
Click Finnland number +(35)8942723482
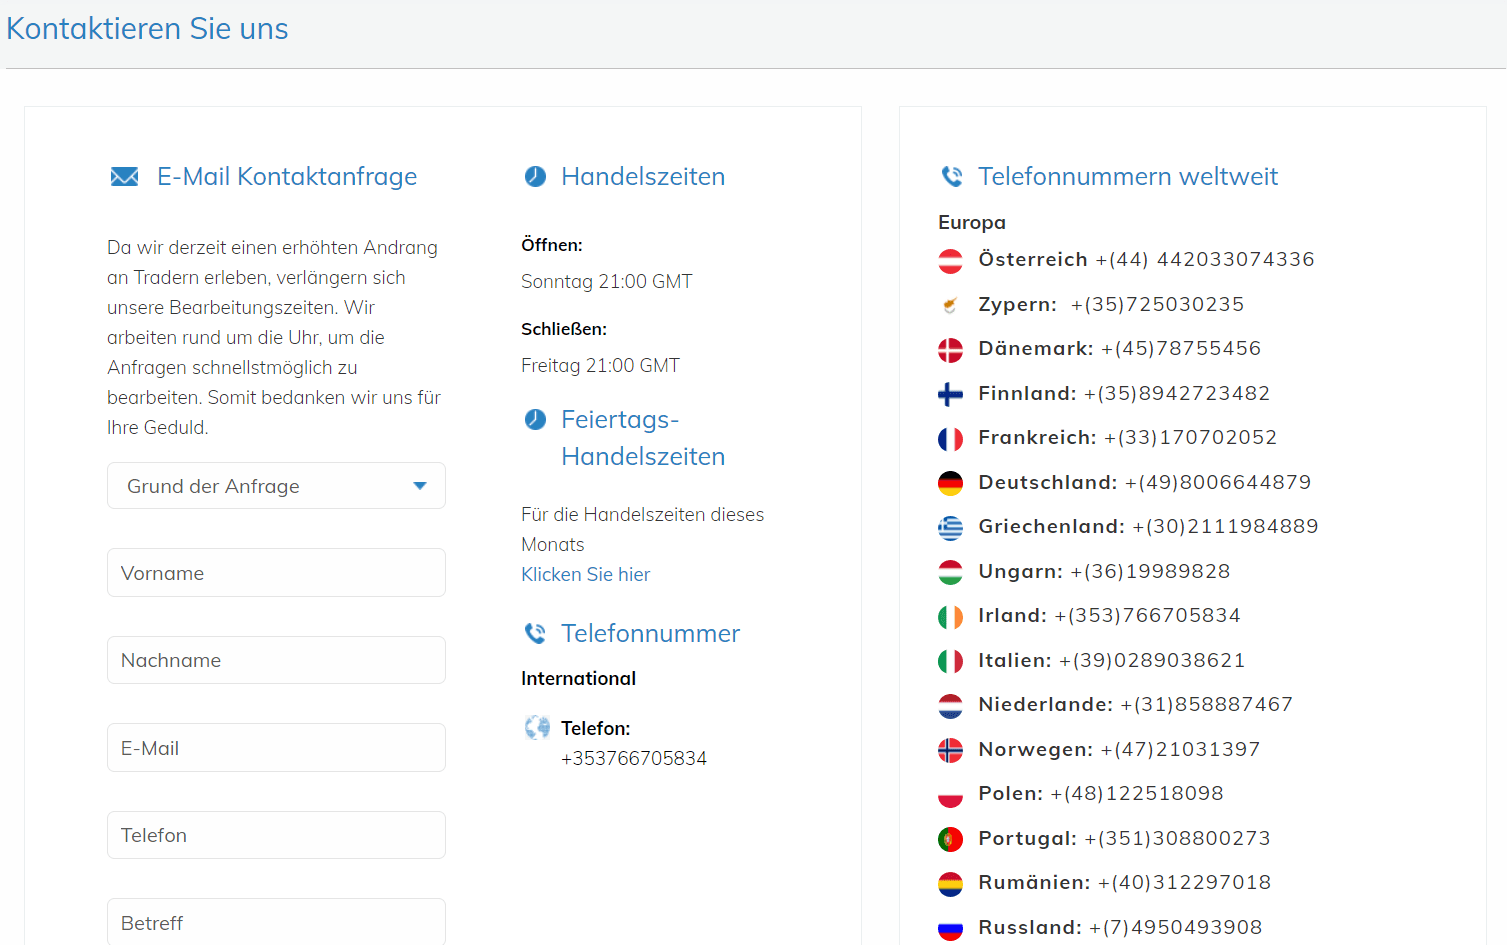pyautogui.click(x=1177, y=393)
